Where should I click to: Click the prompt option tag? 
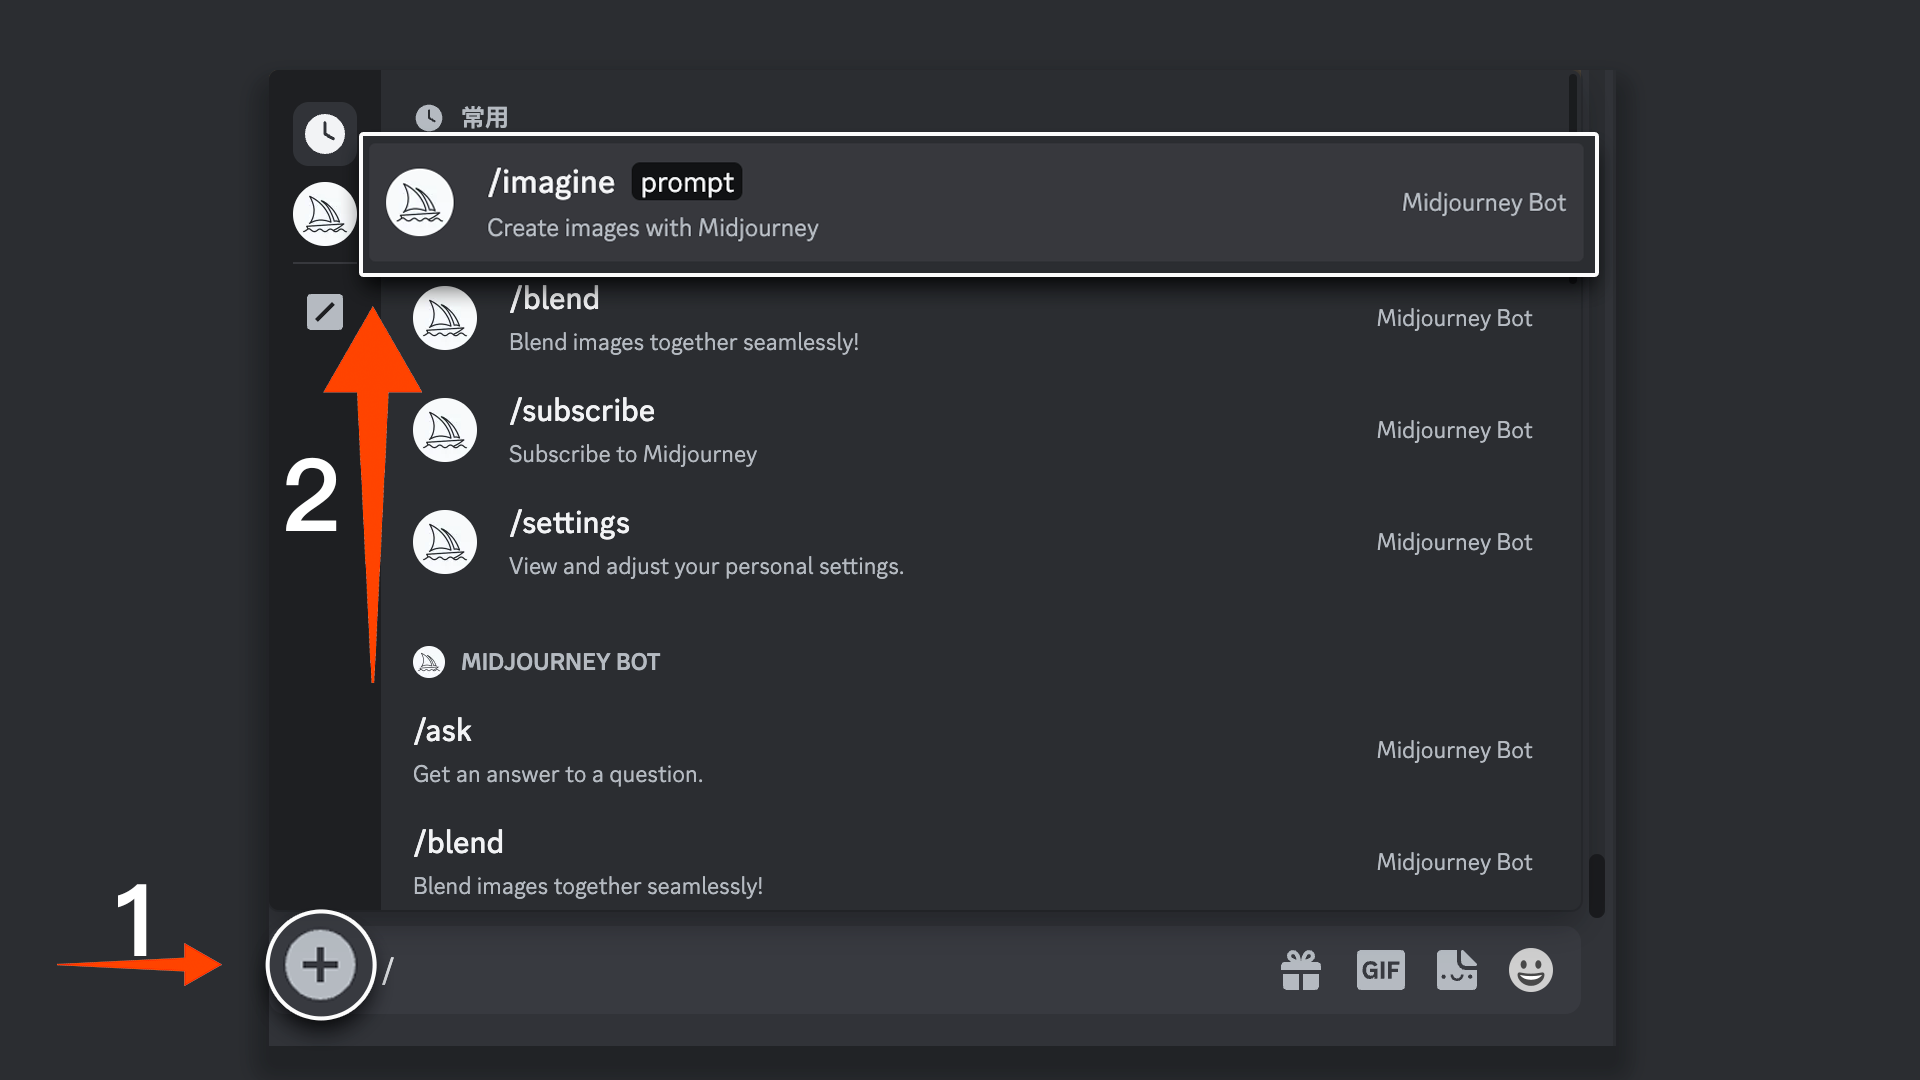687,183
